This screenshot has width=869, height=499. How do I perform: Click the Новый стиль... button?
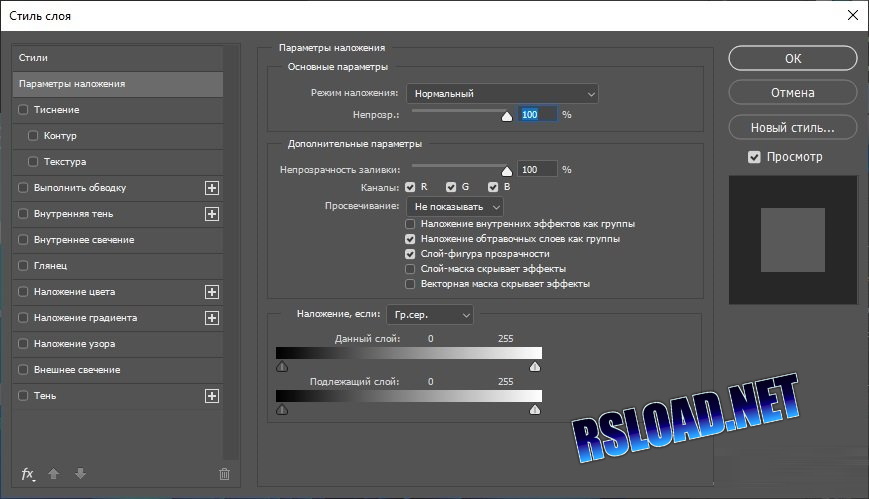[793, 128]
